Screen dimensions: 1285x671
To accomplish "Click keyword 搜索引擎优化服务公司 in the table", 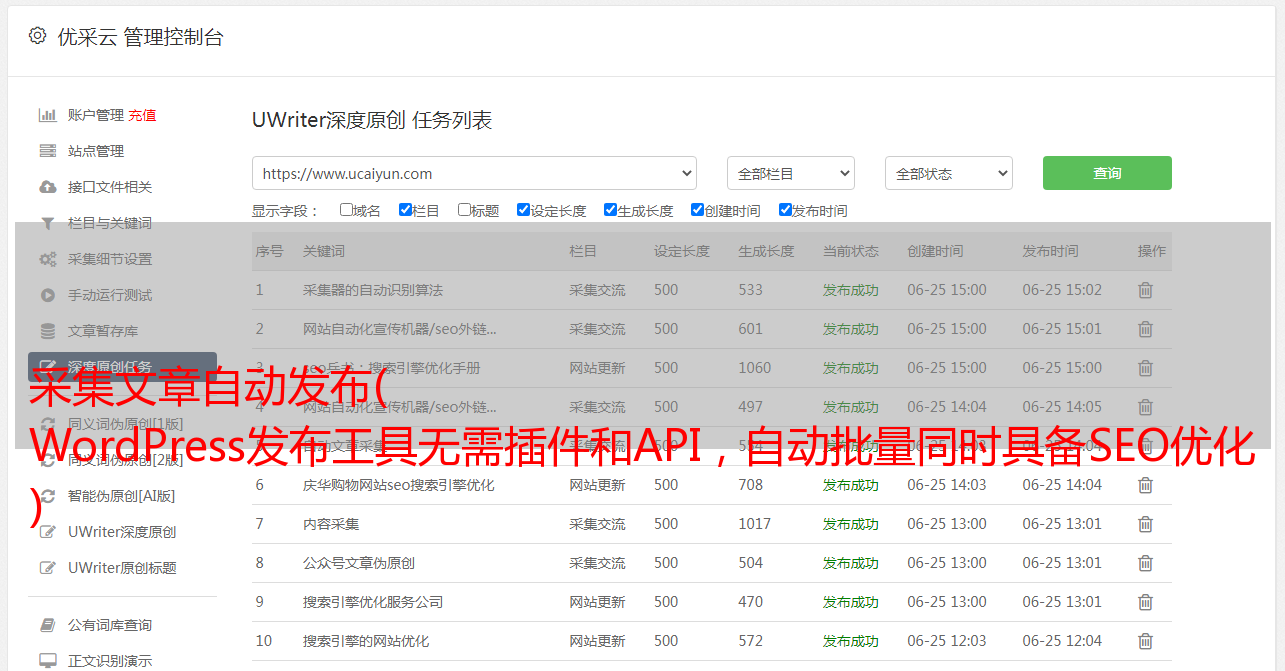I will (x=372, y=602).
